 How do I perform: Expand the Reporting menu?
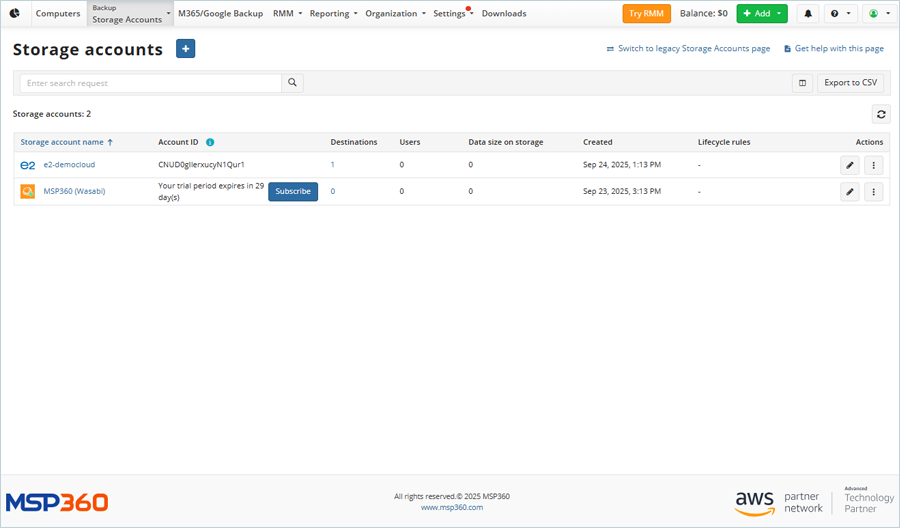pos(333,14)
